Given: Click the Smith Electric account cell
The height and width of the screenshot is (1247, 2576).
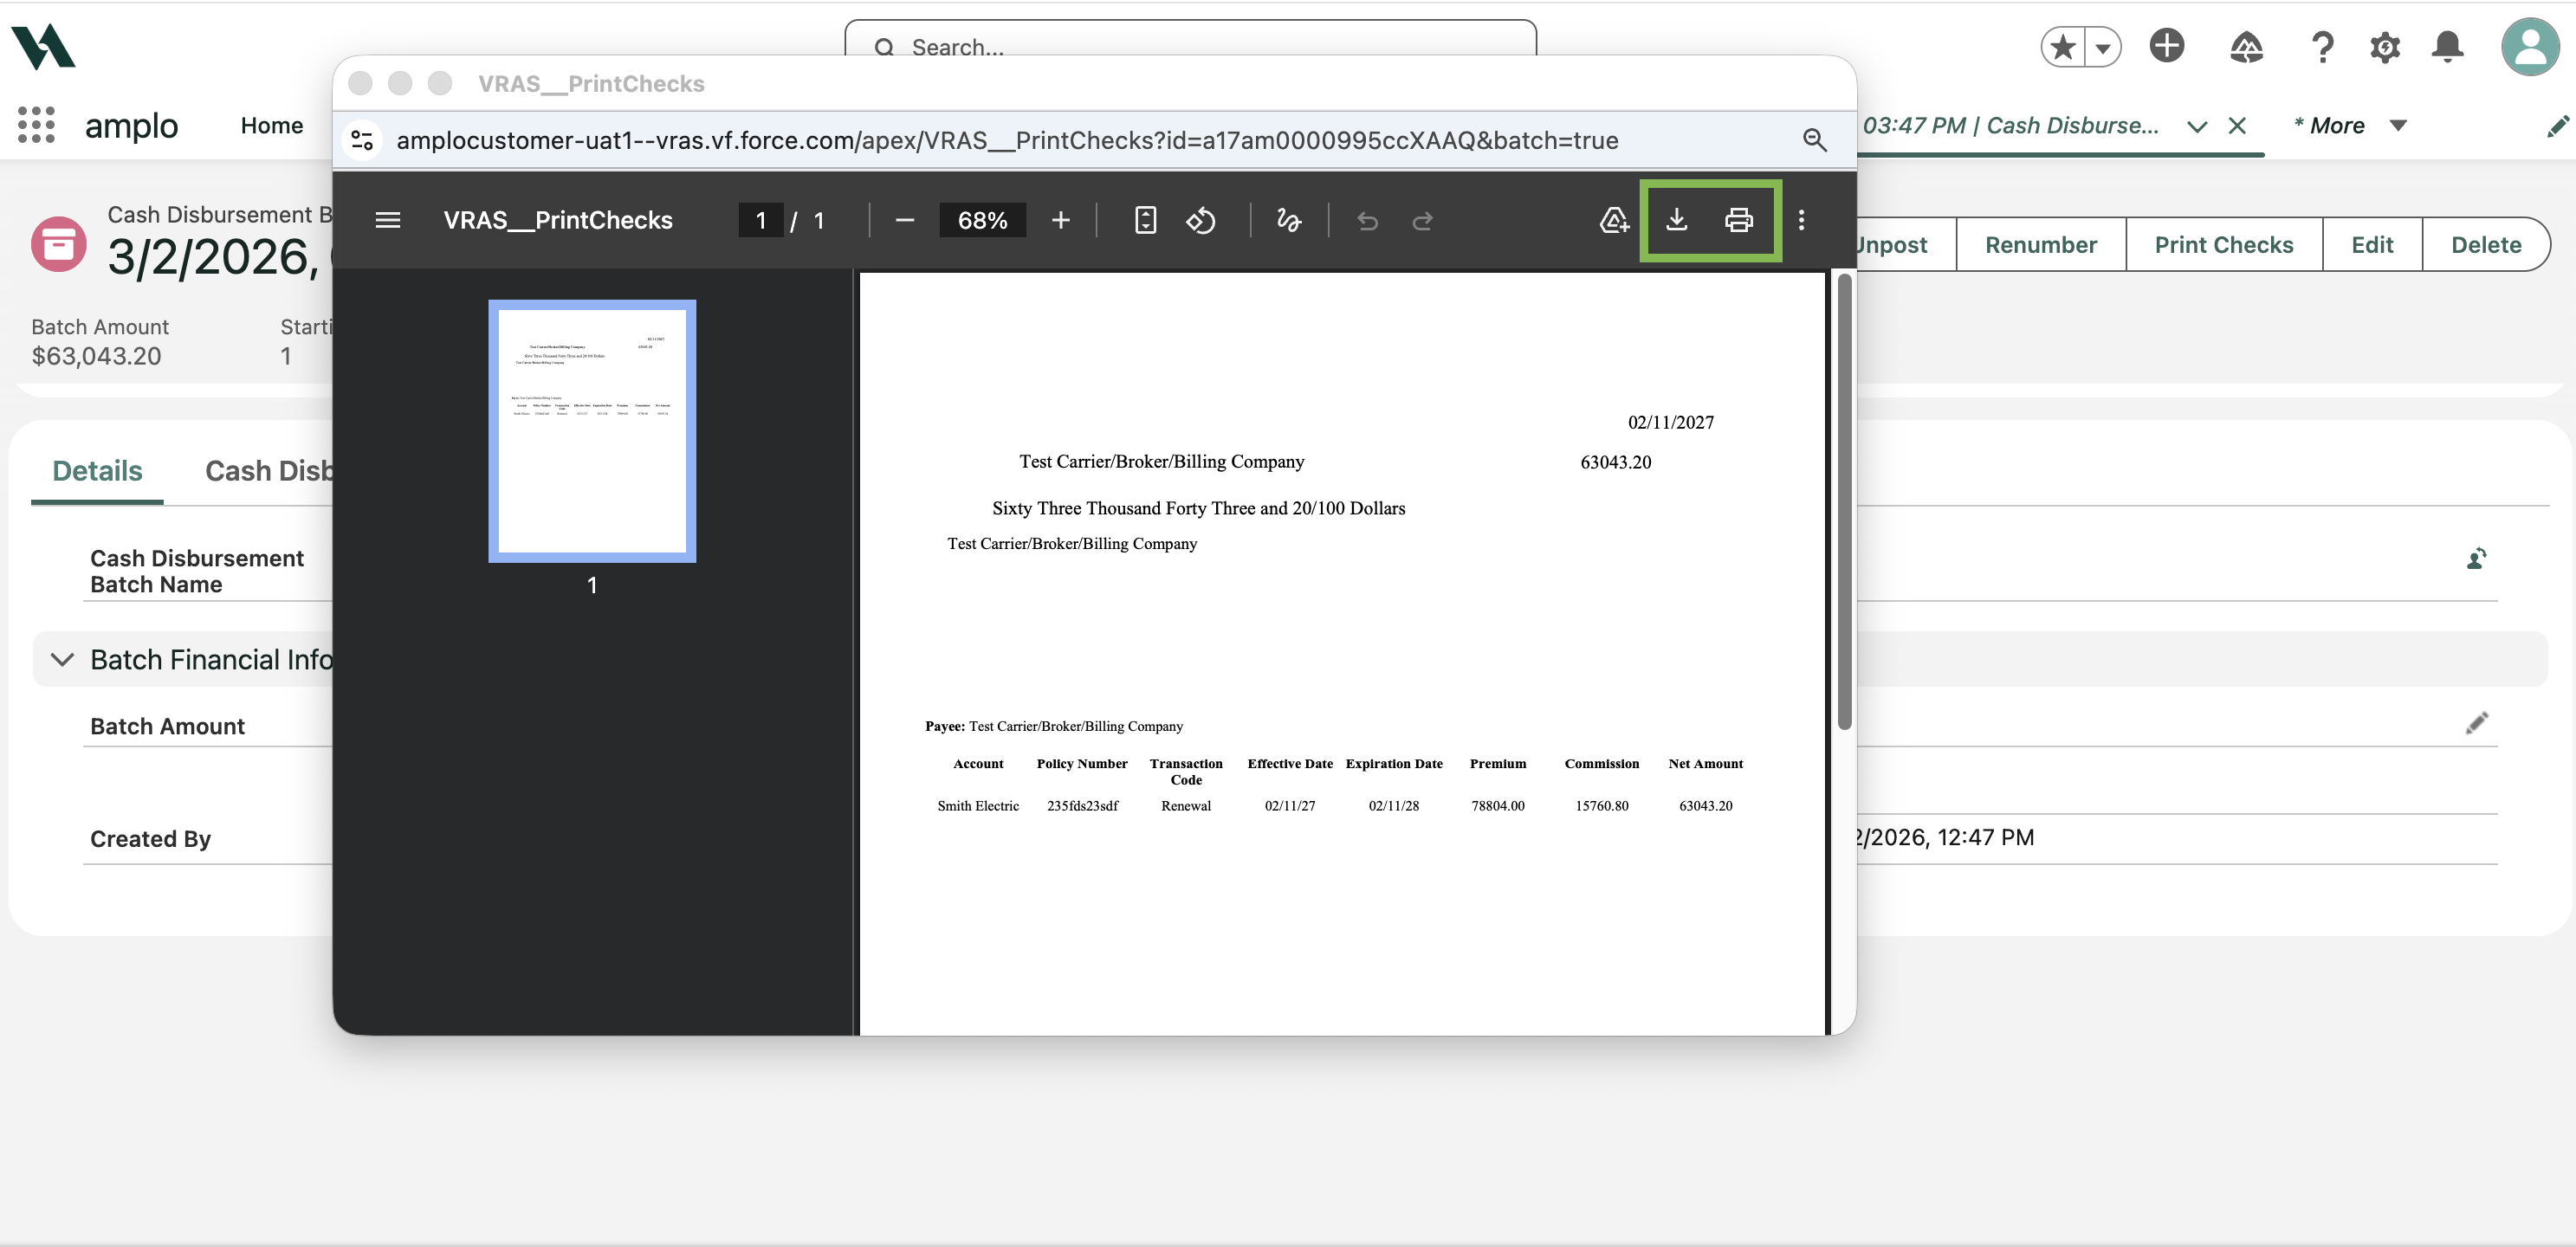Looking at the screenshot, I should click(977, 806).
